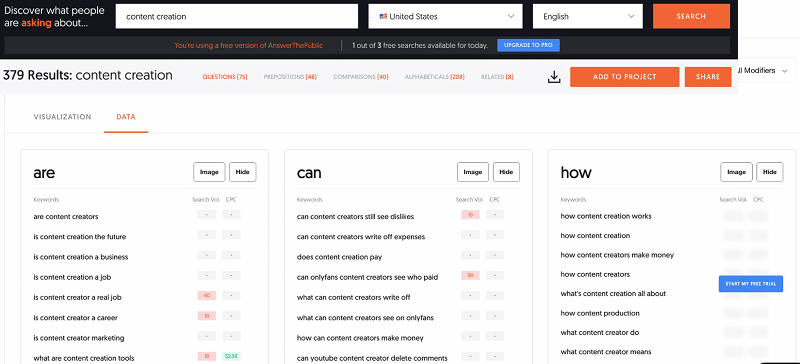Click 'what can content creators write off'

pos(354,297)
